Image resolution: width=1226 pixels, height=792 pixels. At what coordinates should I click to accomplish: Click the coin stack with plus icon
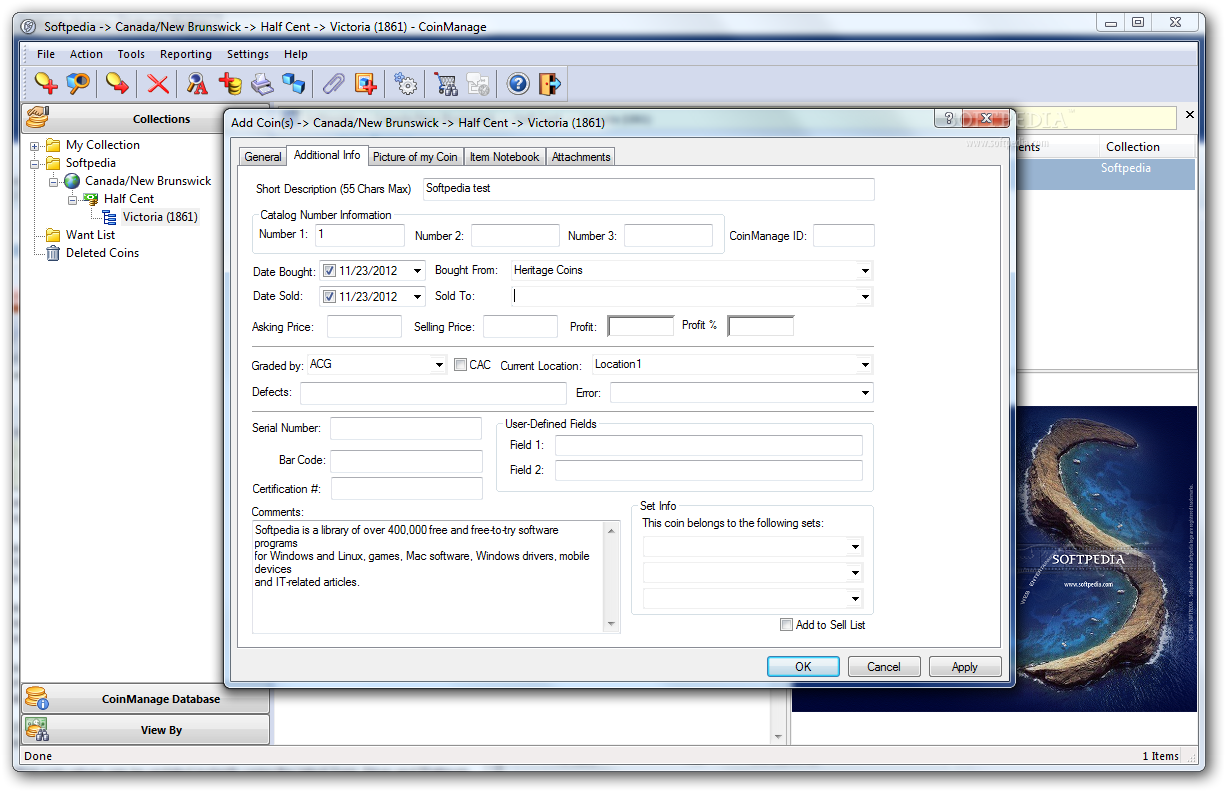click(230, 83)
